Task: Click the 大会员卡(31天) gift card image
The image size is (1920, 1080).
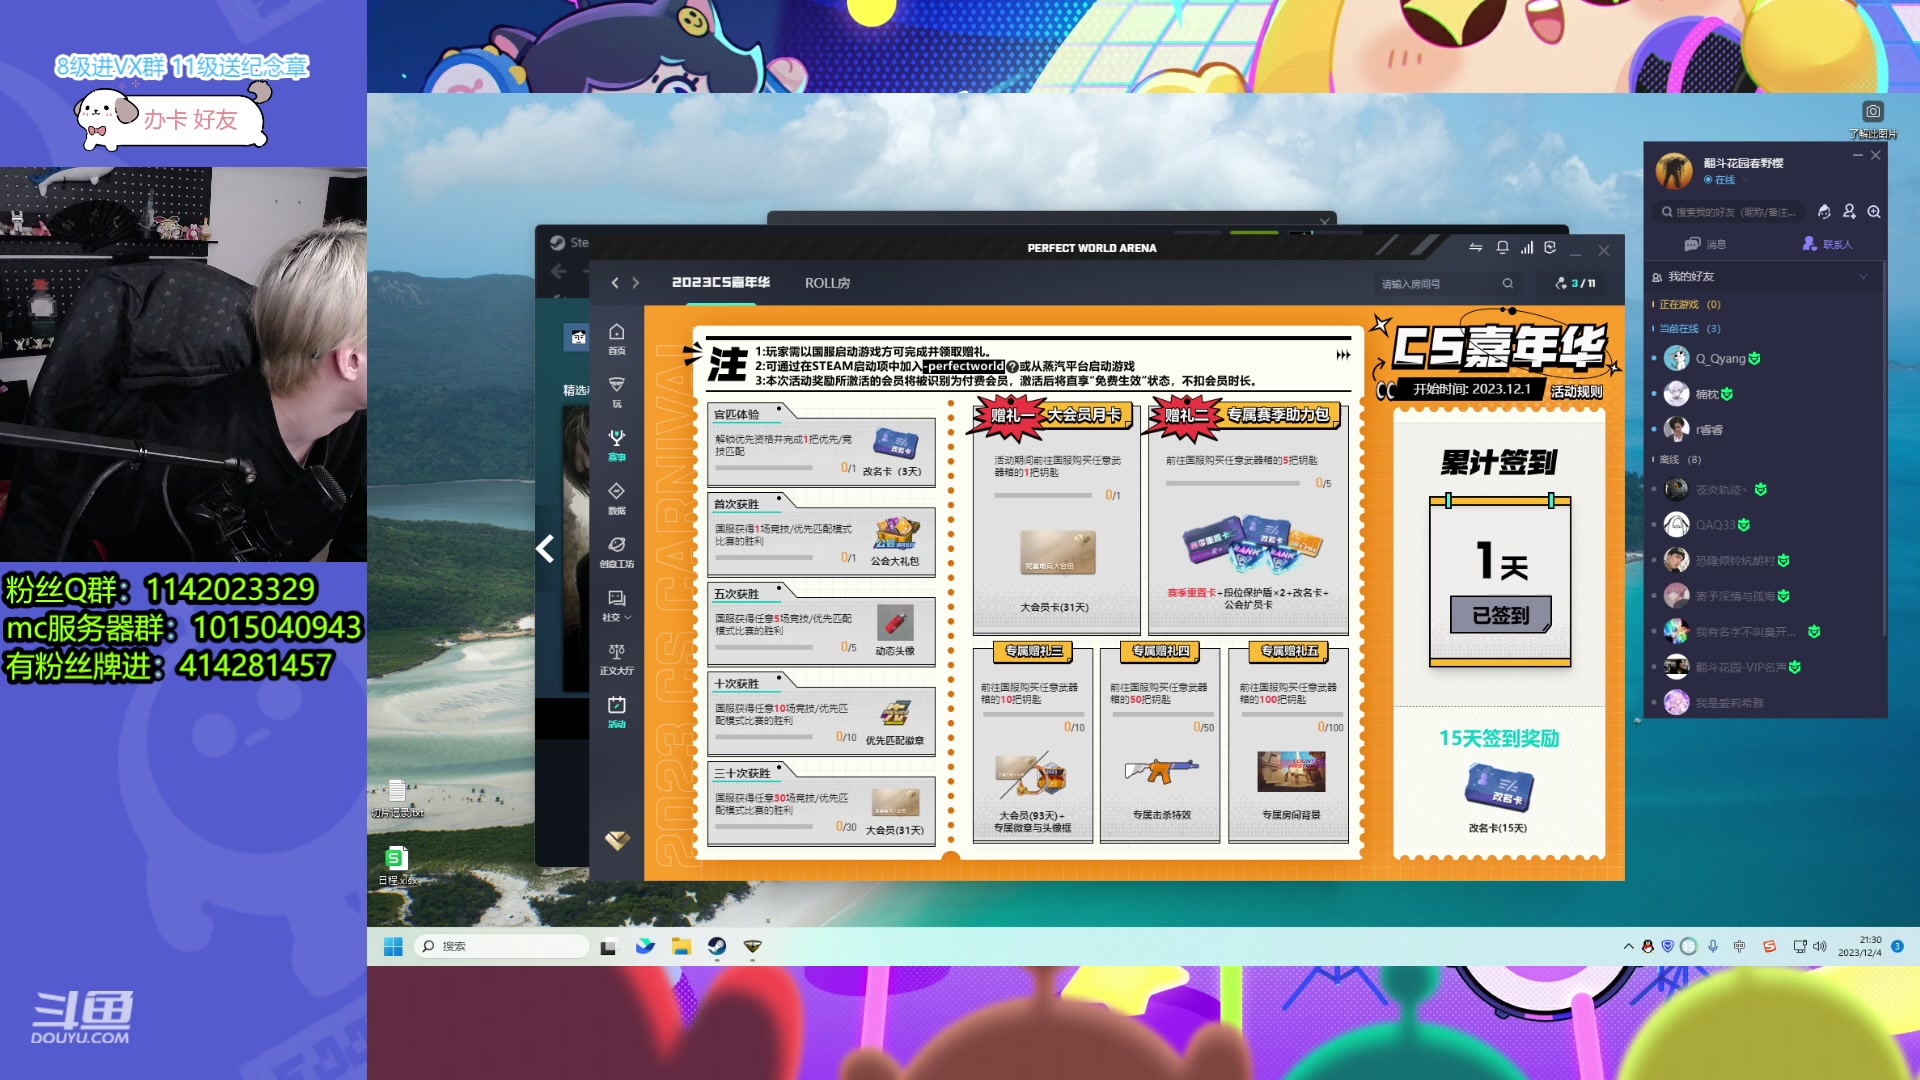Action: pos(1058,553)
